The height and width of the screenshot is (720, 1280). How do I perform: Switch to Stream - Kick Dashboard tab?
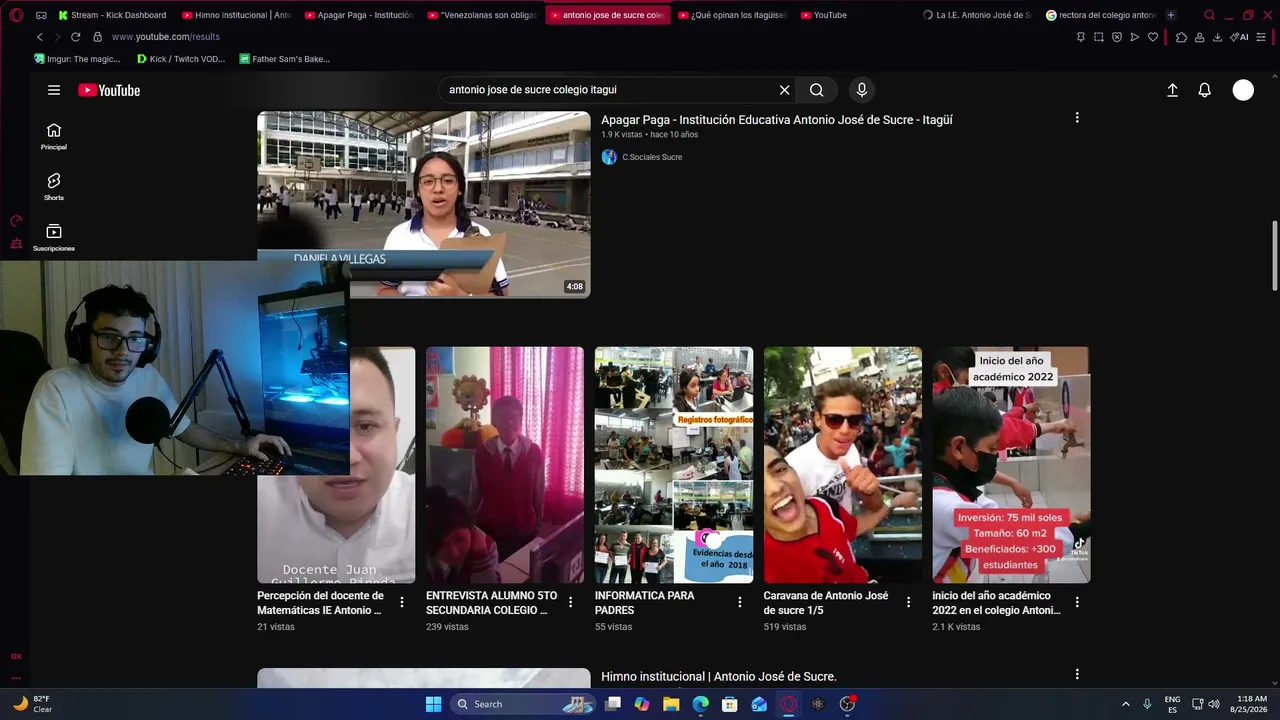point(114,15)
